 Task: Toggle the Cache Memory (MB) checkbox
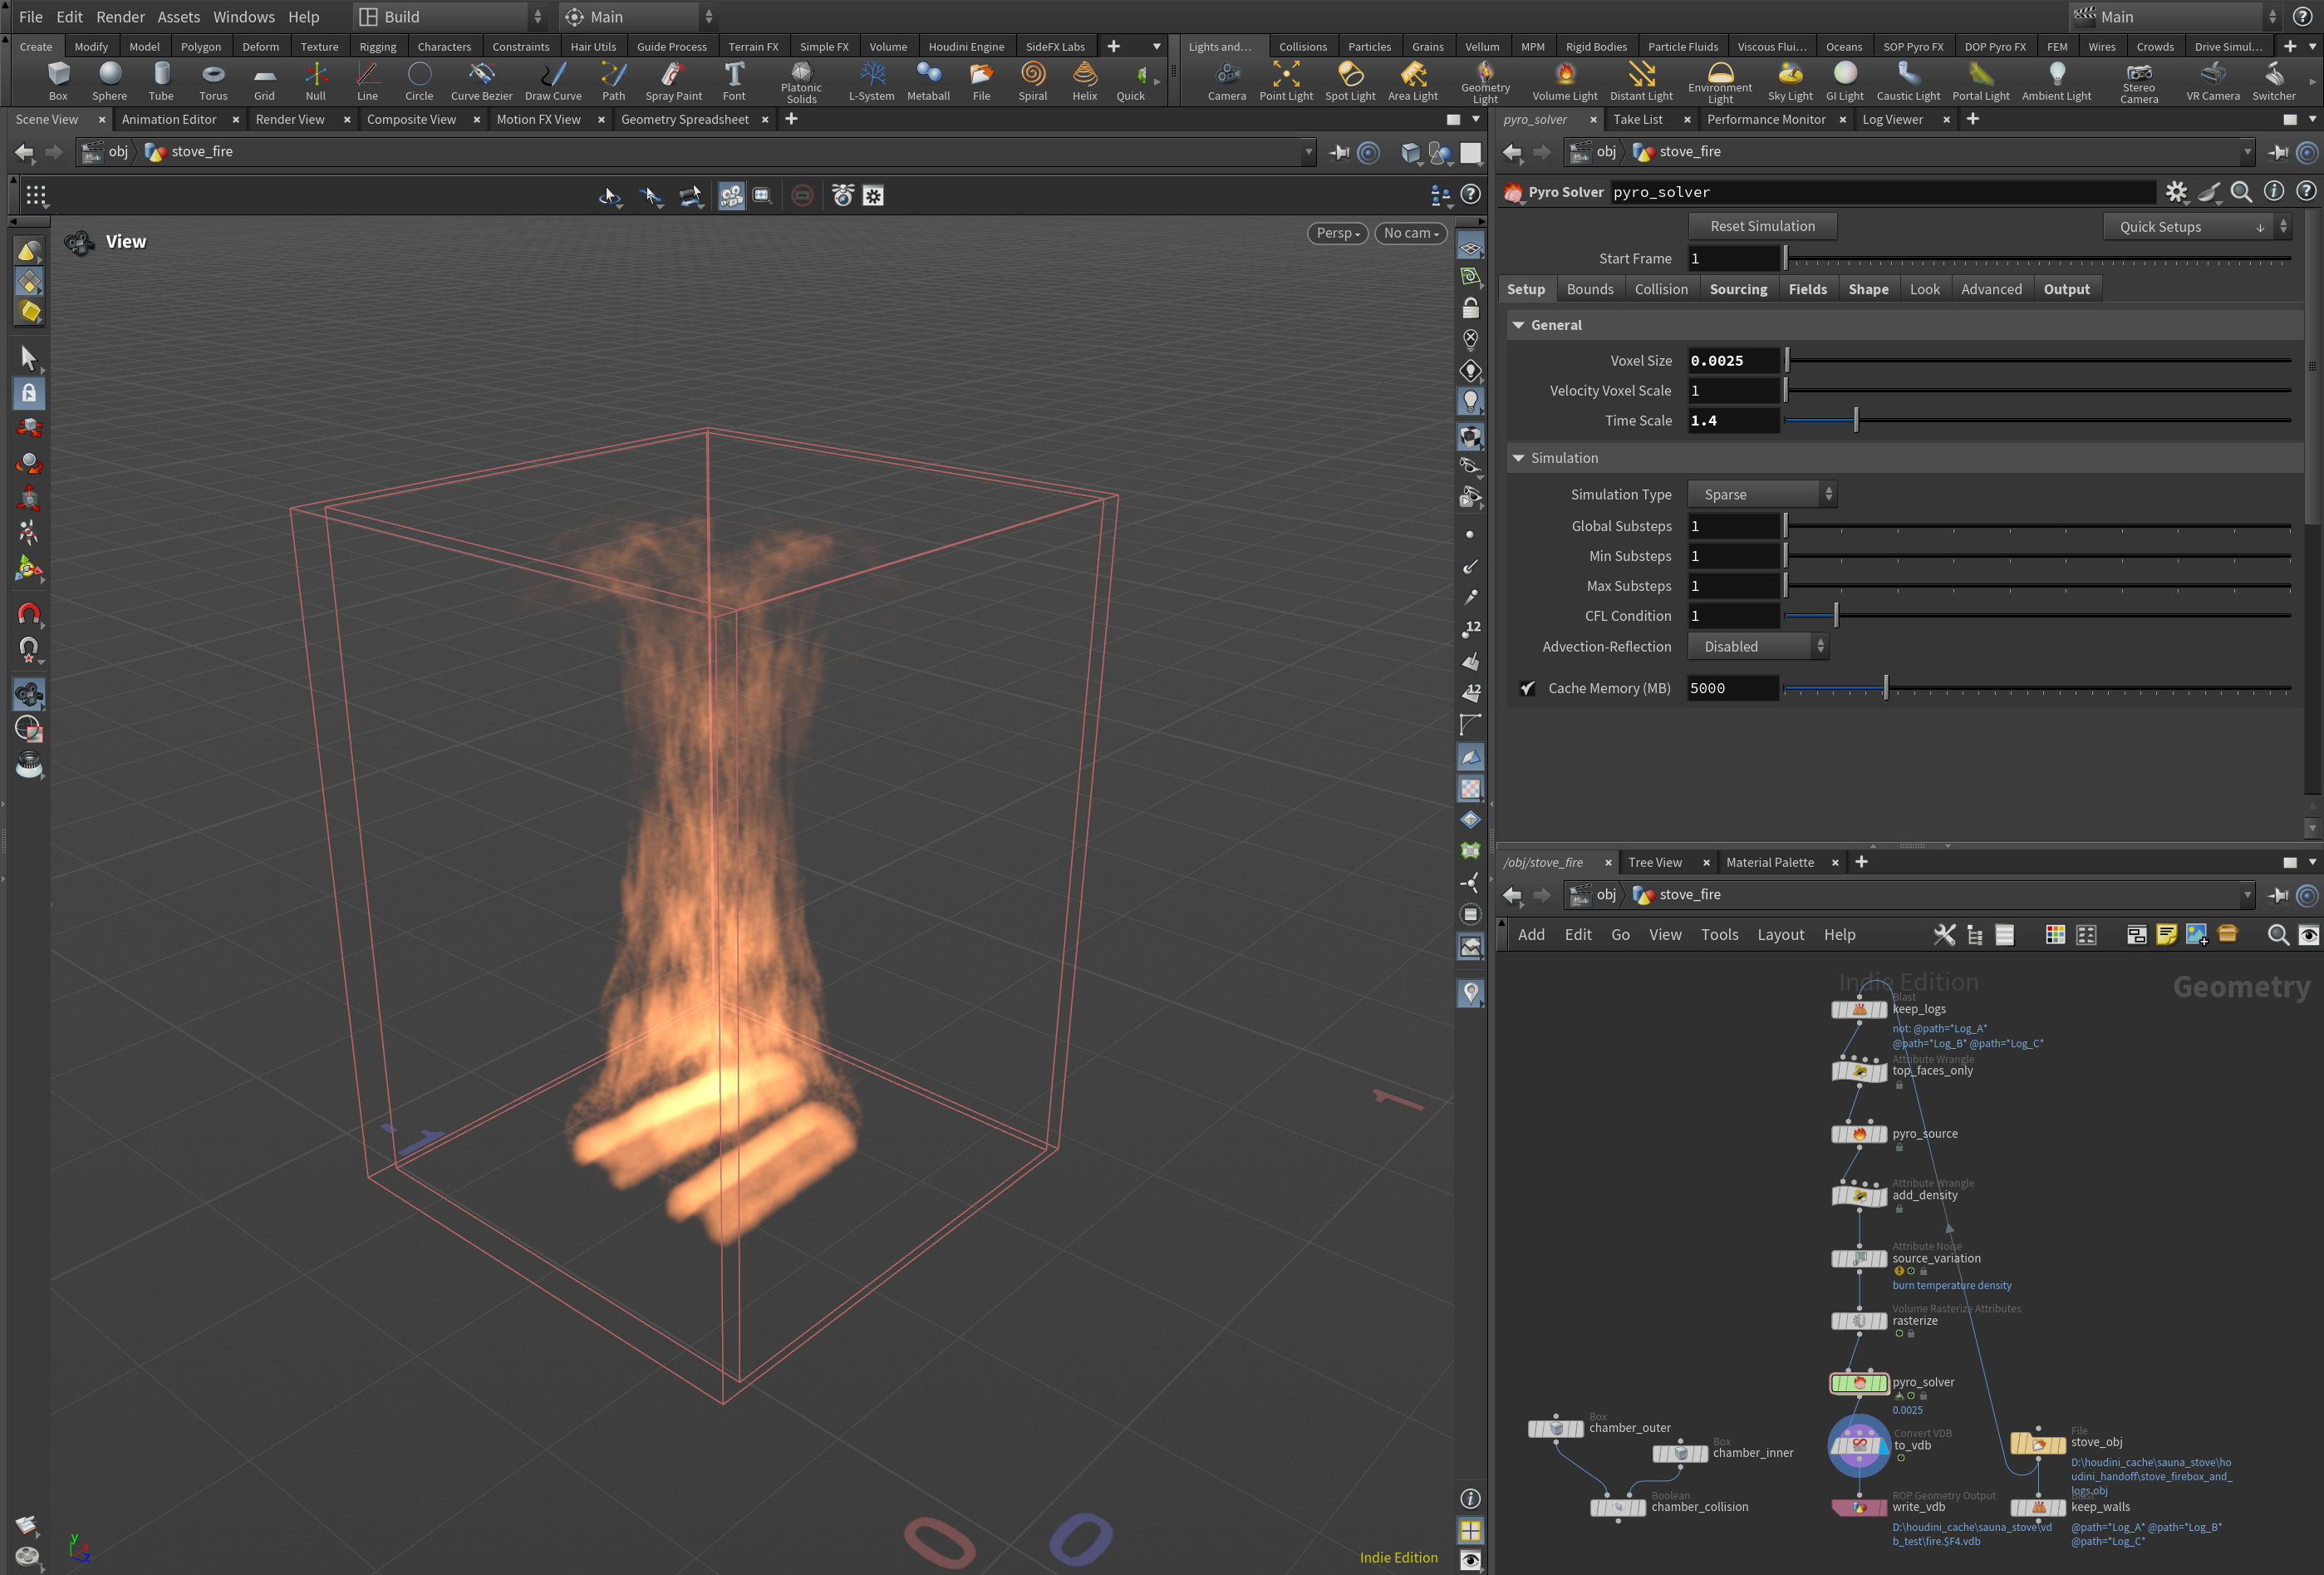pyautogui.click(x=1526, y=688)
